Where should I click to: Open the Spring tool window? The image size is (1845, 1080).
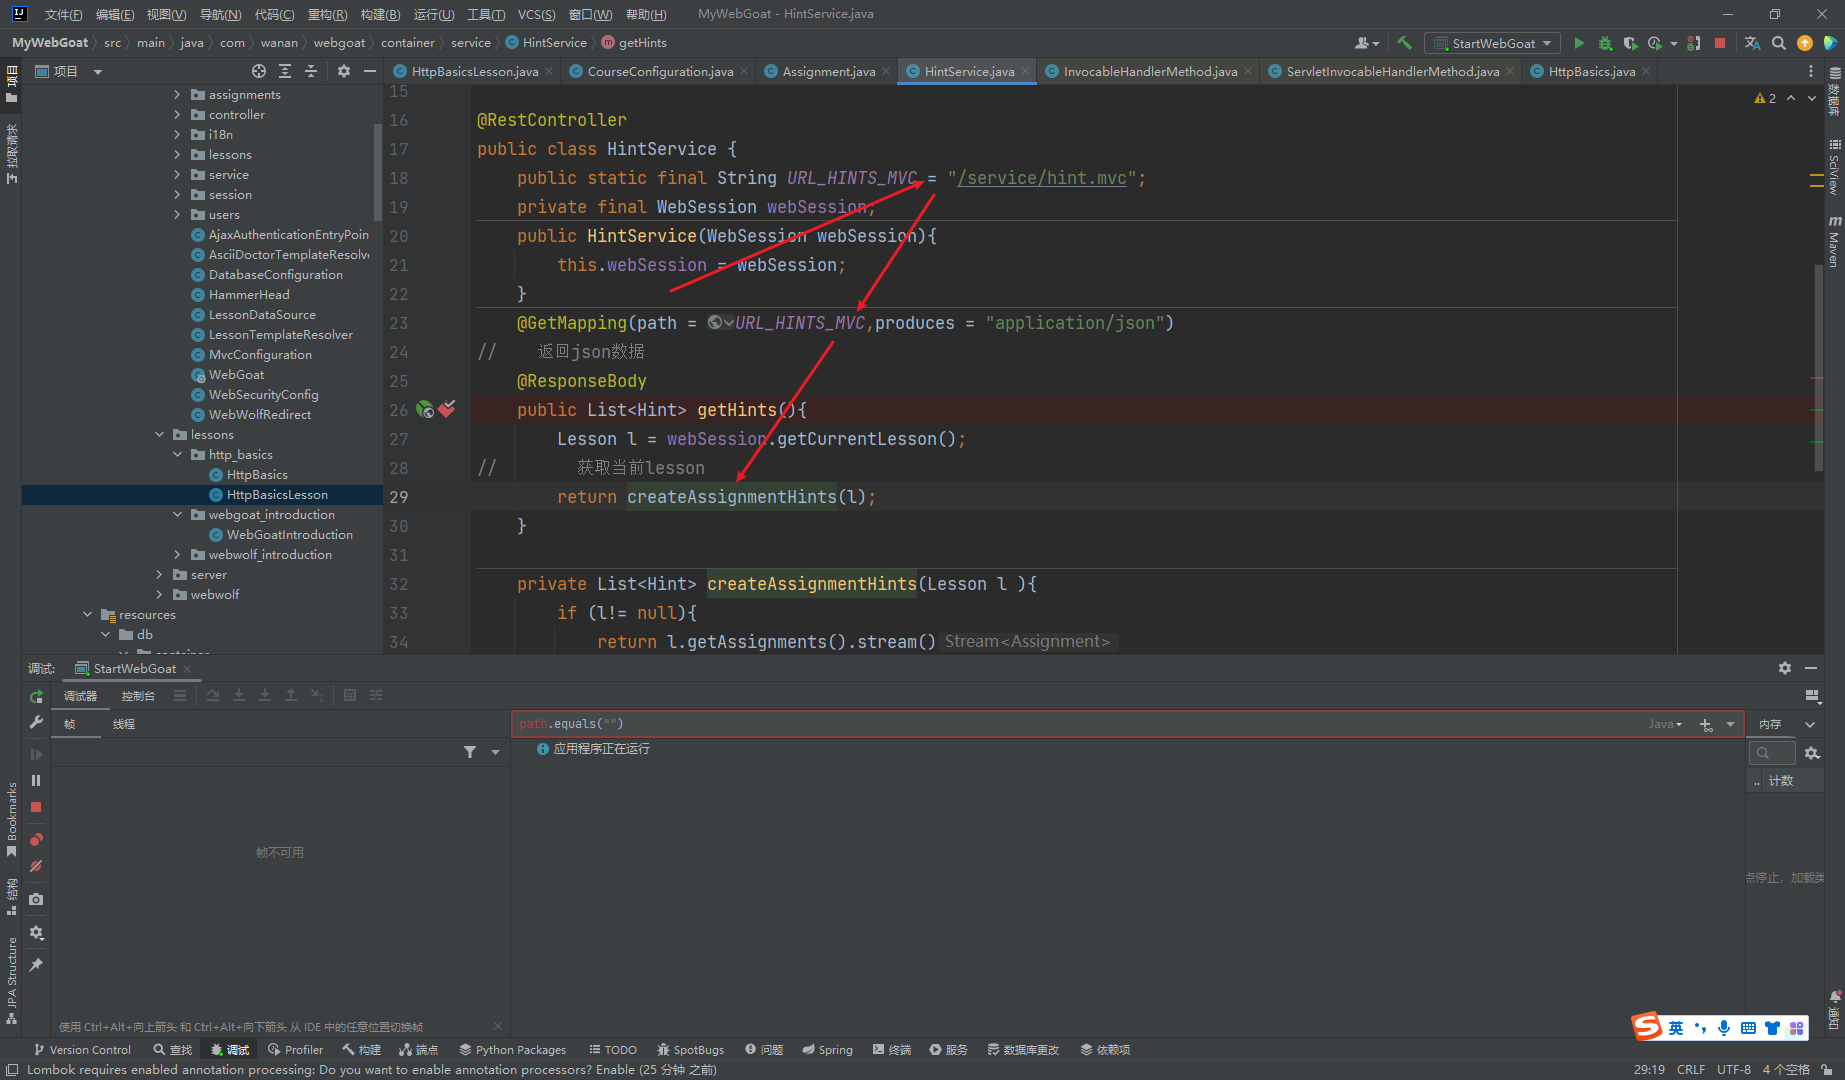point(827,1049)
